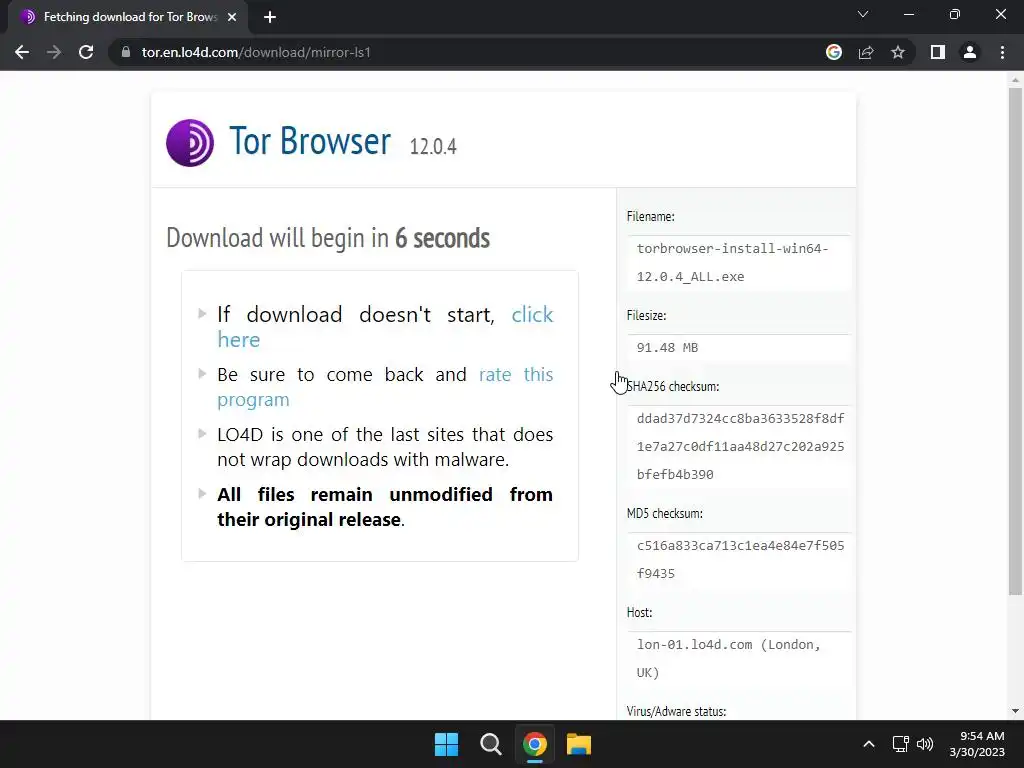Close the Fetching download tab

pyautogui.click(x=232, y=17)
